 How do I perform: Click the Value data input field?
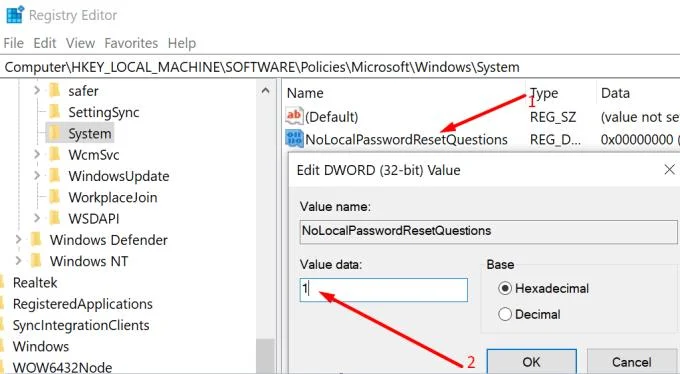383,289
